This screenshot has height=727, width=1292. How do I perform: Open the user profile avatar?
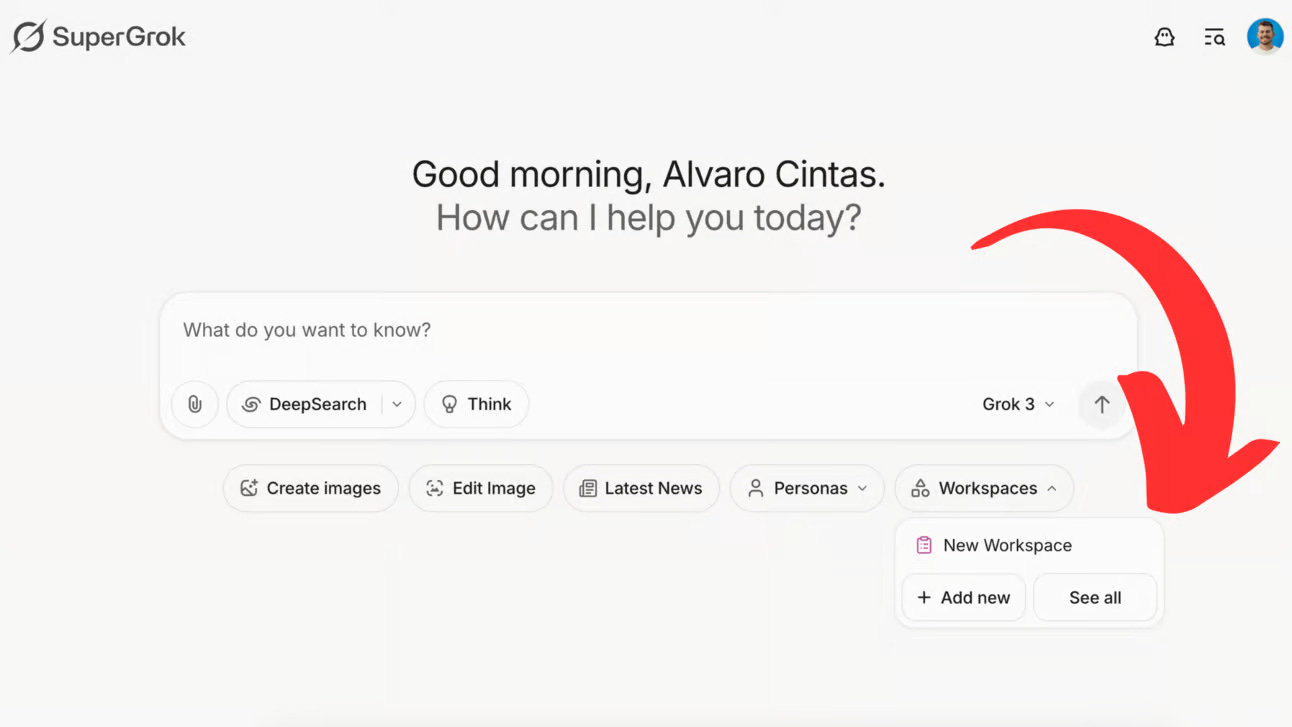[x=1265, y=37]
